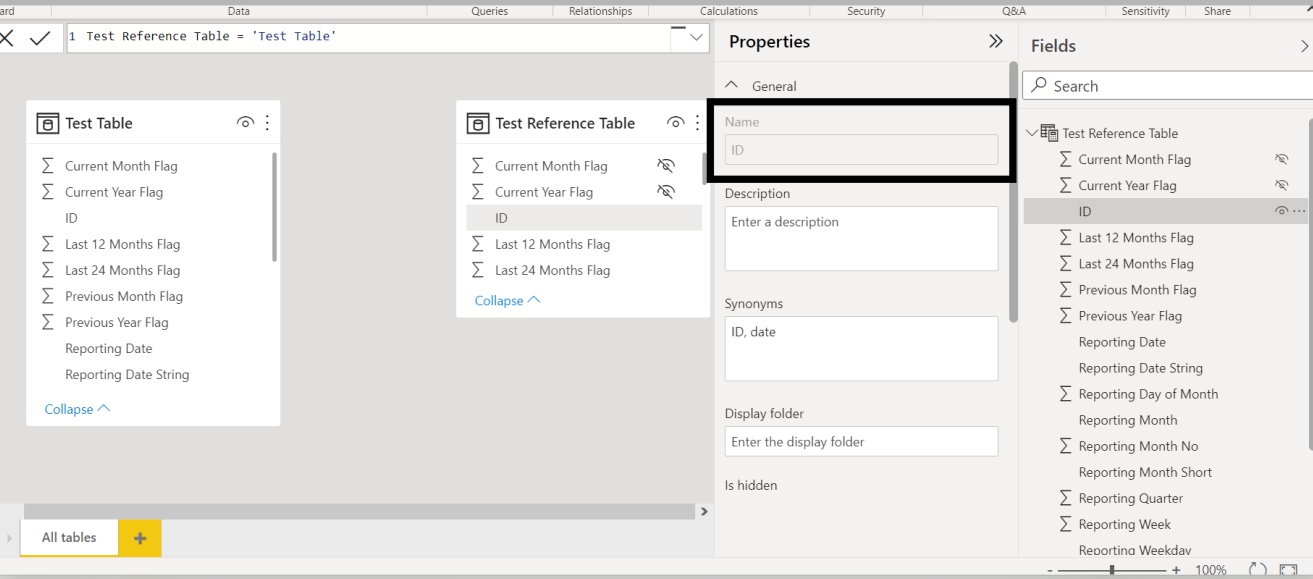The height and width of the screenshot is (579, 1313).
Task: Collapse the General section in Properties
Action: point(732,86)
